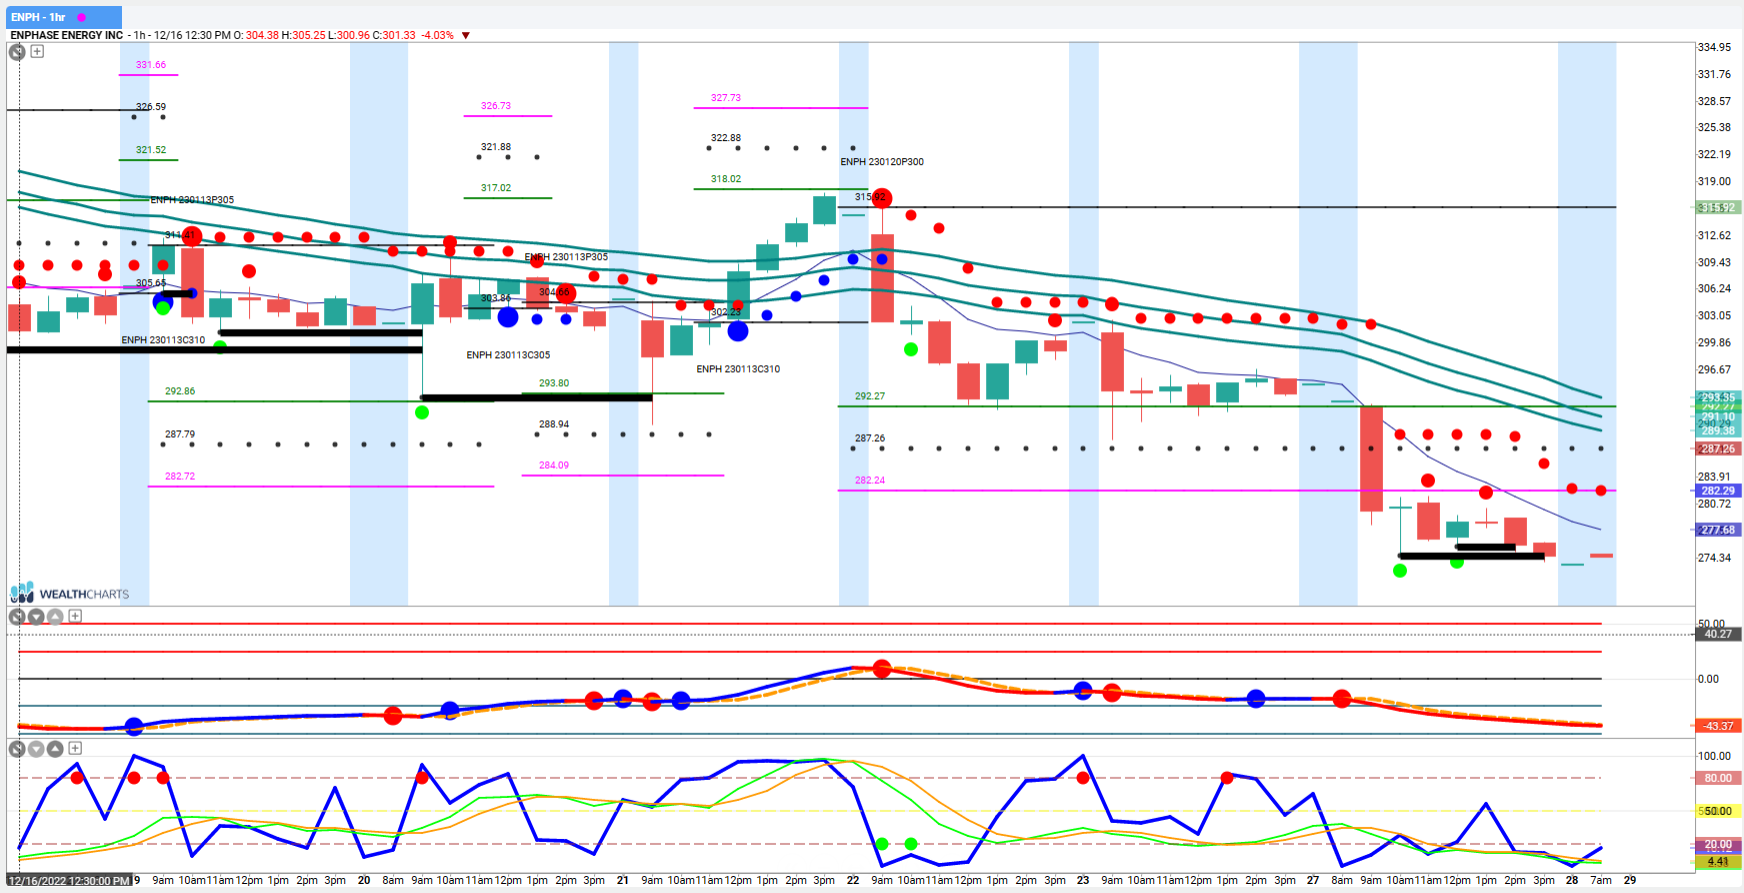Click the 277.68 price axis tag
Image resolution: width=1744 pixels, height=893 pixels.
coord(1719,530)
